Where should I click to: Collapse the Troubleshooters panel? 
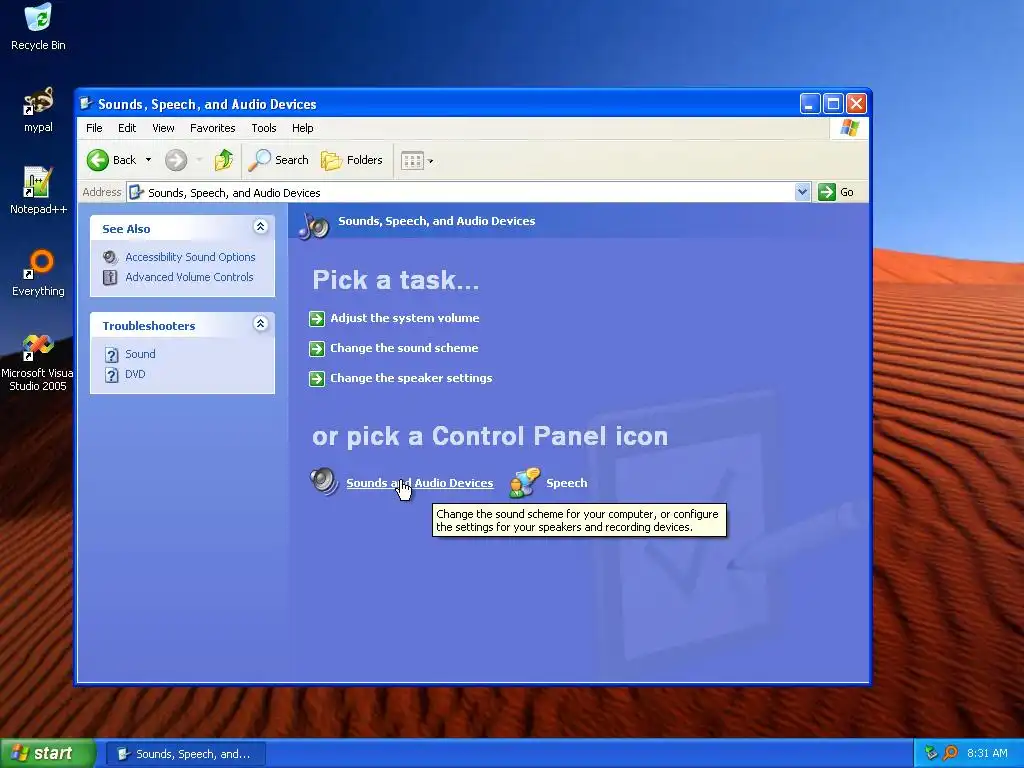pyautogui.click(x=260, y=323)
